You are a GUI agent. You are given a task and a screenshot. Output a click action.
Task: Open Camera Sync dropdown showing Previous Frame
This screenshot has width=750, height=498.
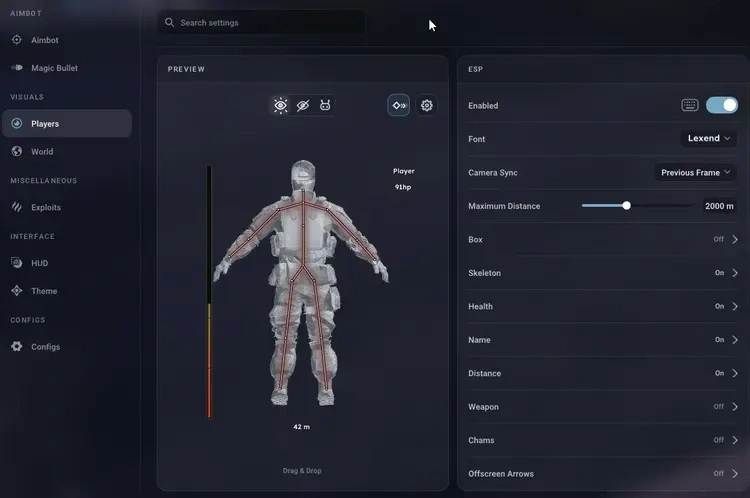[695, 172]
